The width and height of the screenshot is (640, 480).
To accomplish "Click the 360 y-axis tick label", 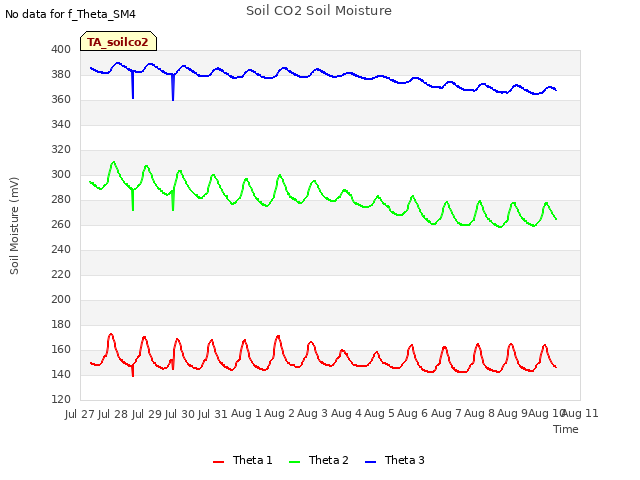I will [61, 100].
